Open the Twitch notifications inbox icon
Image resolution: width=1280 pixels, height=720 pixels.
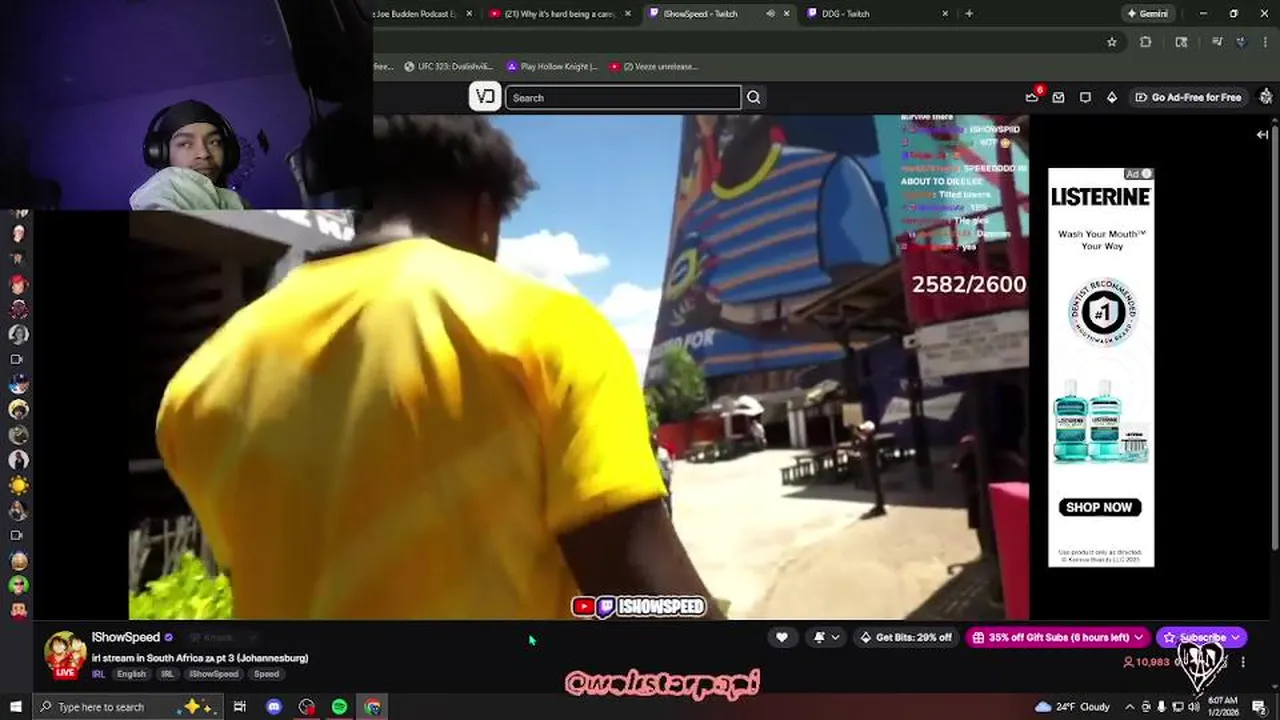[x=1059, y=97]
